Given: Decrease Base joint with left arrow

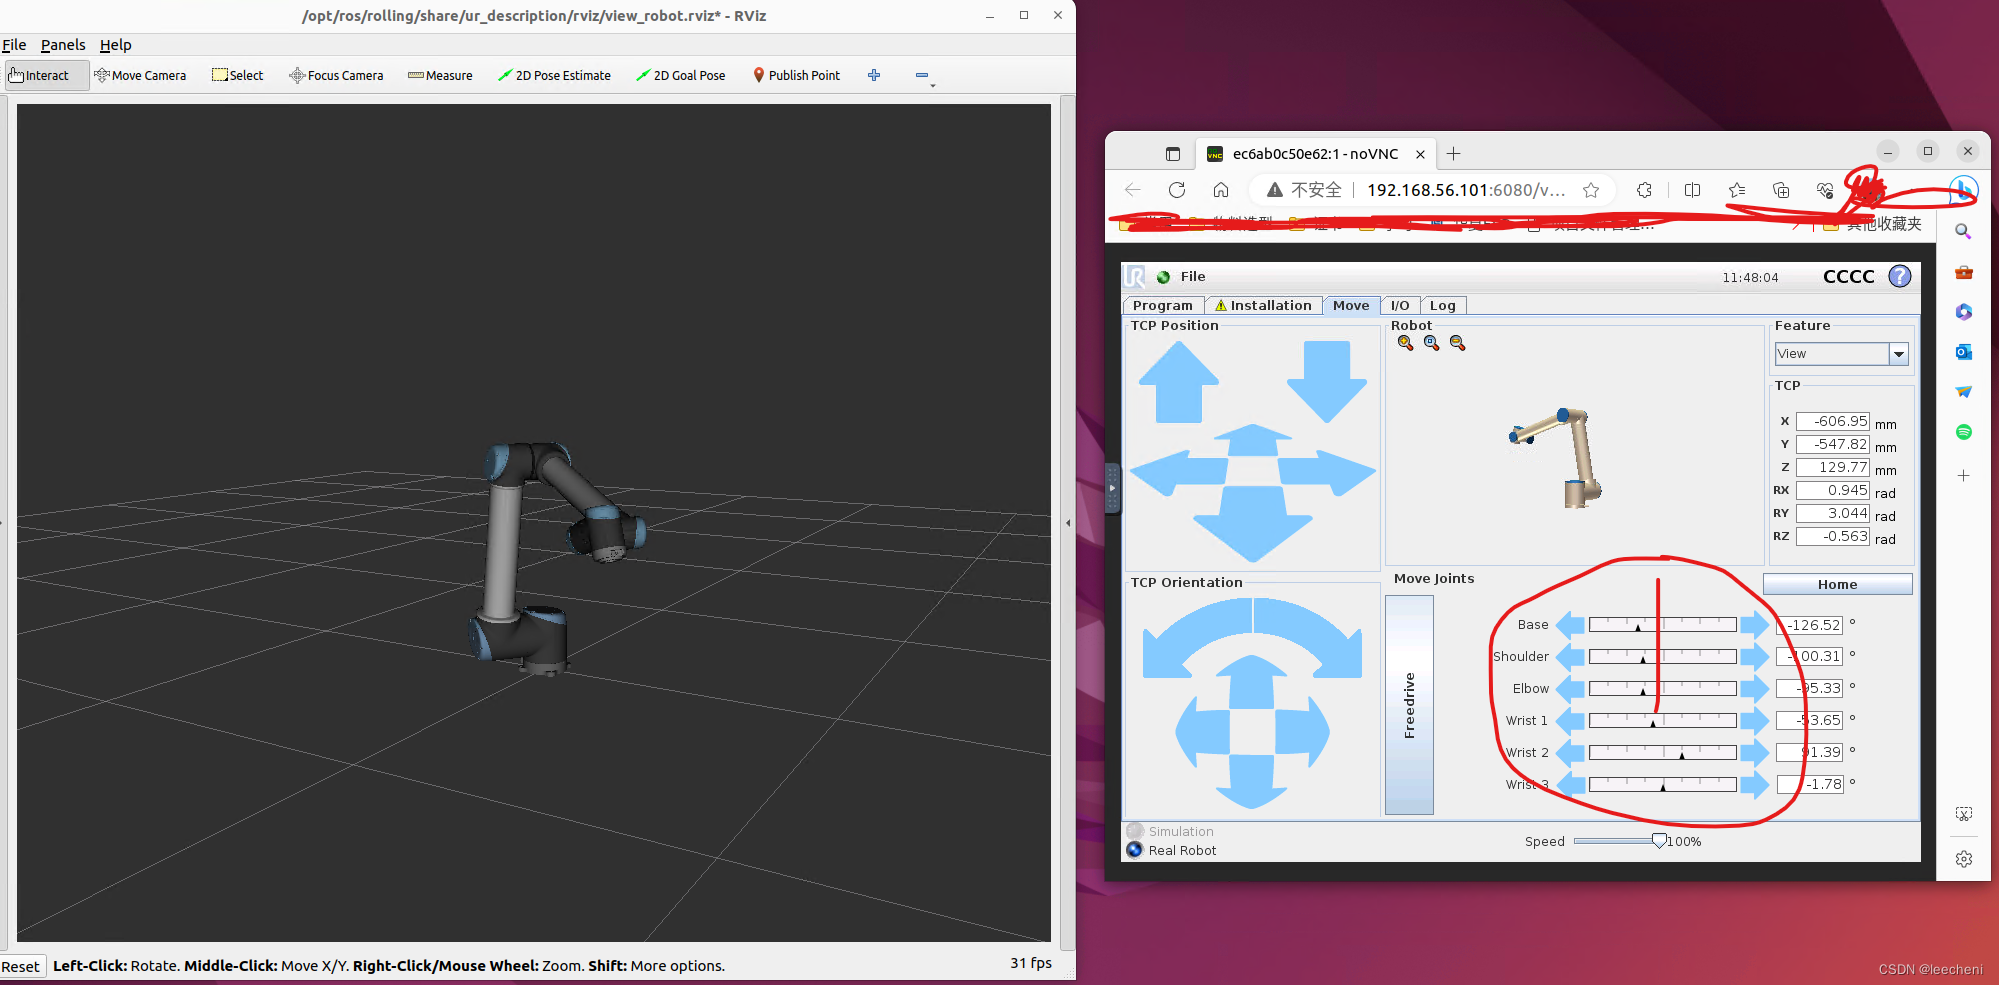Looking at the screenshot, I should [1571, 625].
